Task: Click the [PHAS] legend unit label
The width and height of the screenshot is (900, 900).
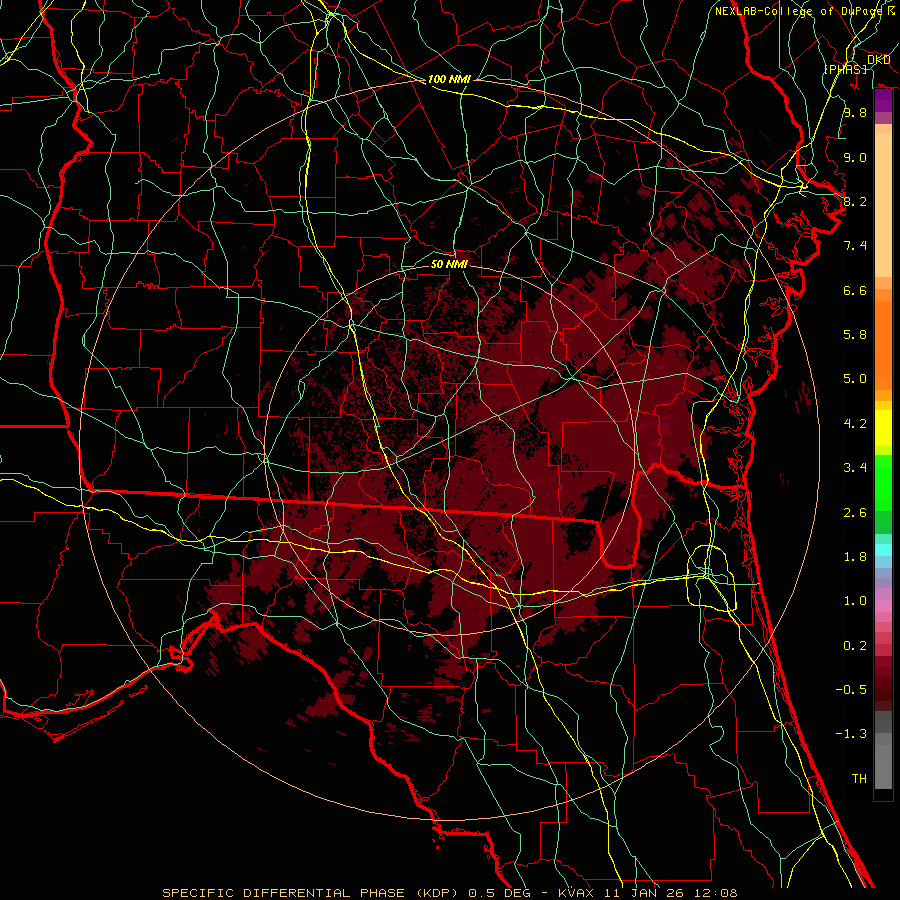Action: (845, 69)
